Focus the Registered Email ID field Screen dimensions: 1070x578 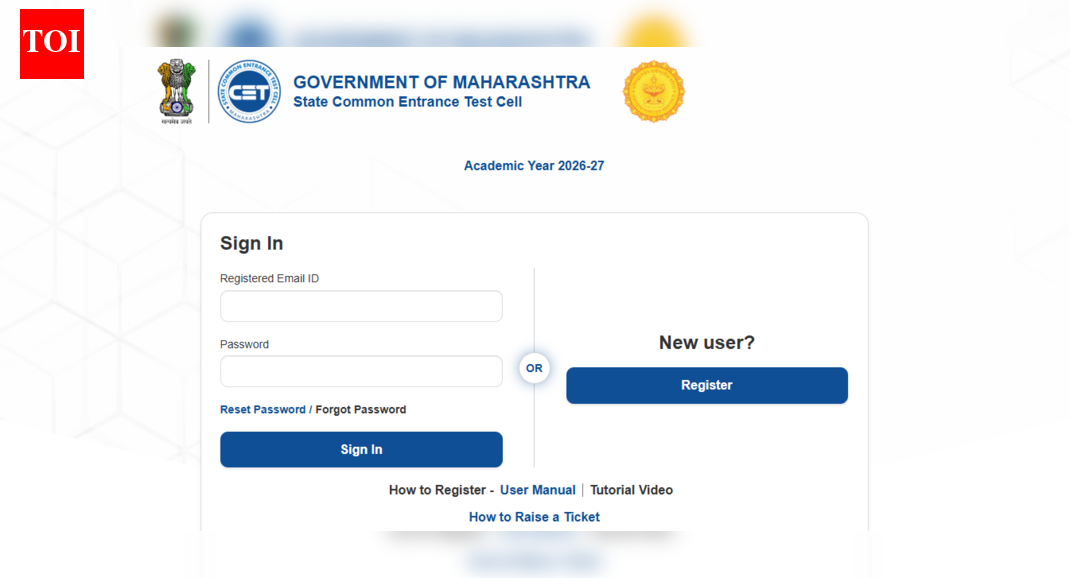361,306
